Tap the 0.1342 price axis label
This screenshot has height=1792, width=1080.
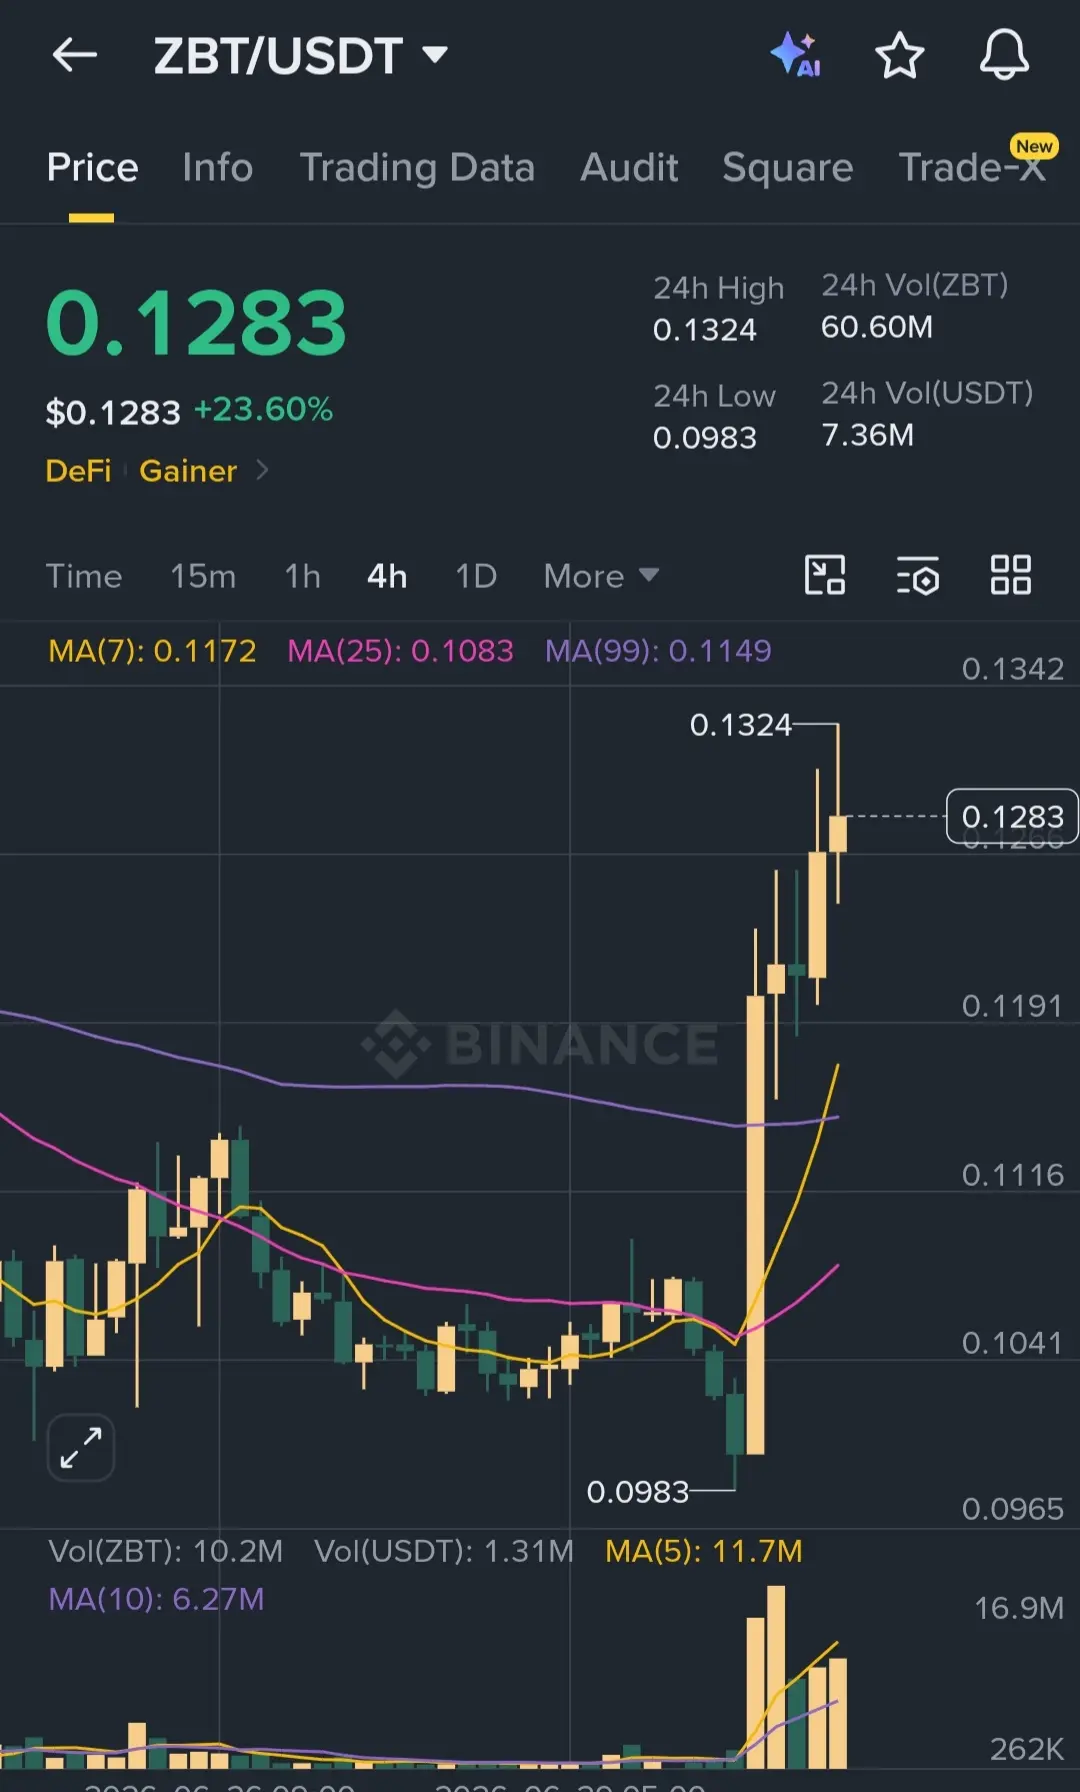tap(1012, 669)
